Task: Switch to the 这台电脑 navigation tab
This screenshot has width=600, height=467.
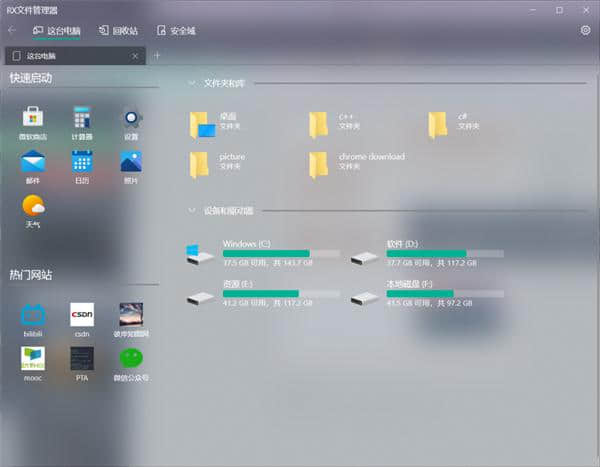Action: point(57,31)
